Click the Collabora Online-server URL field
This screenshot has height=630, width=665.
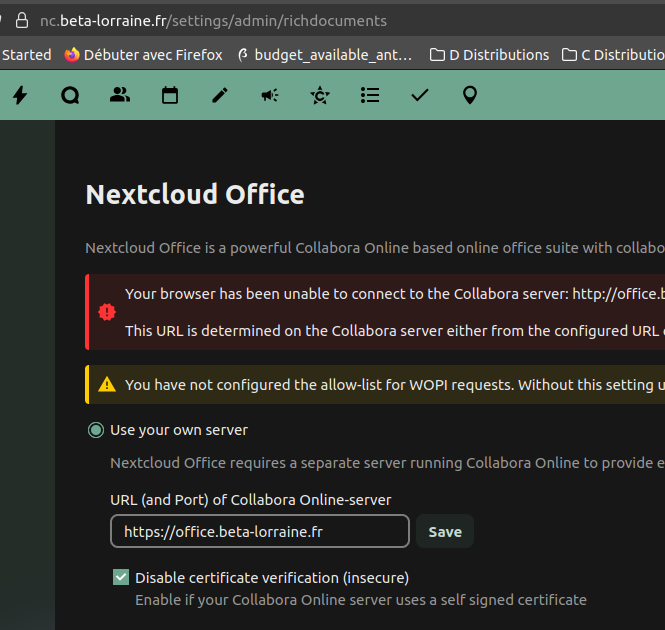coord(259,531)
